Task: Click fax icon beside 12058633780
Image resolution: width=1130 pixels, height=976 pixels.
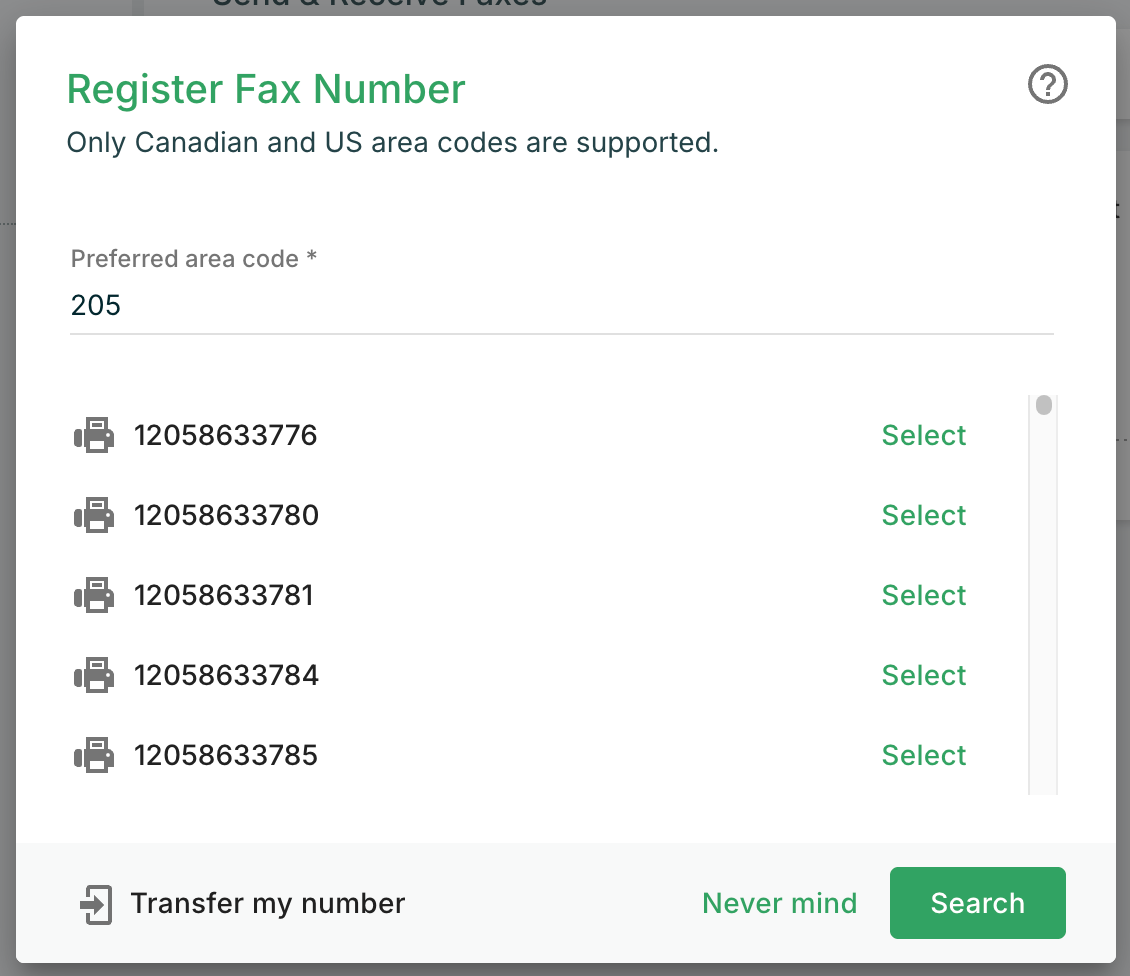Action: [x=95, y=516]
